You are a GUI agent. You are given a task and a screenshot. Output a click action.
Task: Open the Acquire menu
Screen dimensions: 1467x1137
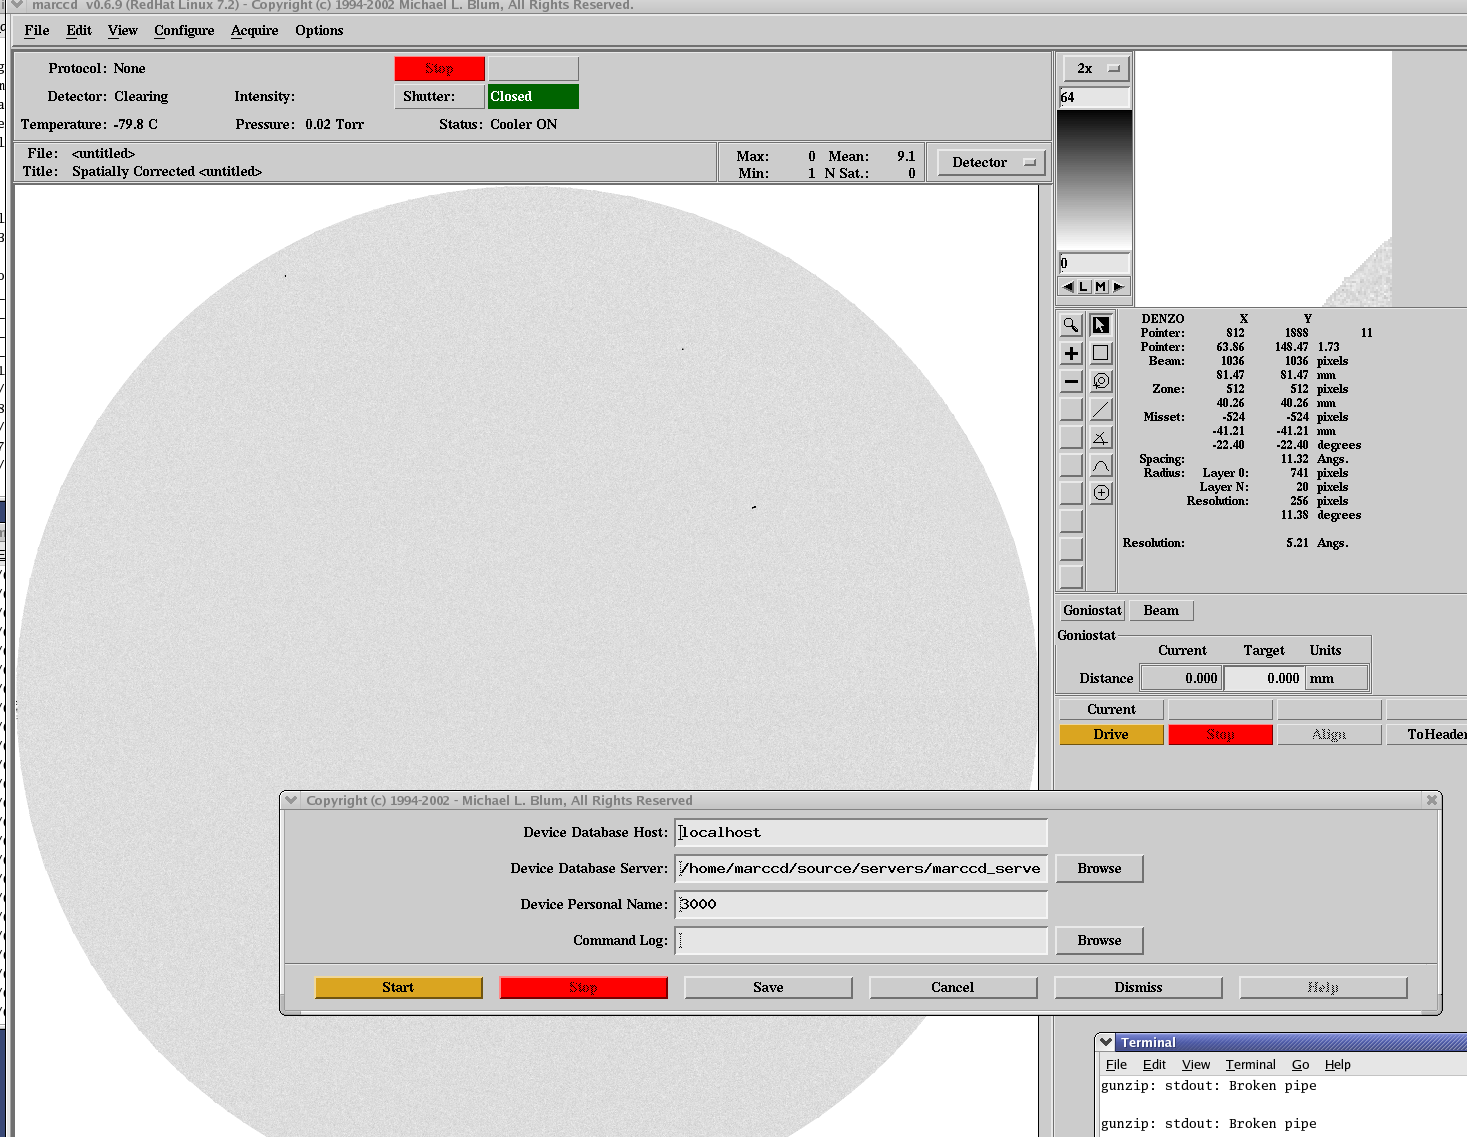(254, 30)
